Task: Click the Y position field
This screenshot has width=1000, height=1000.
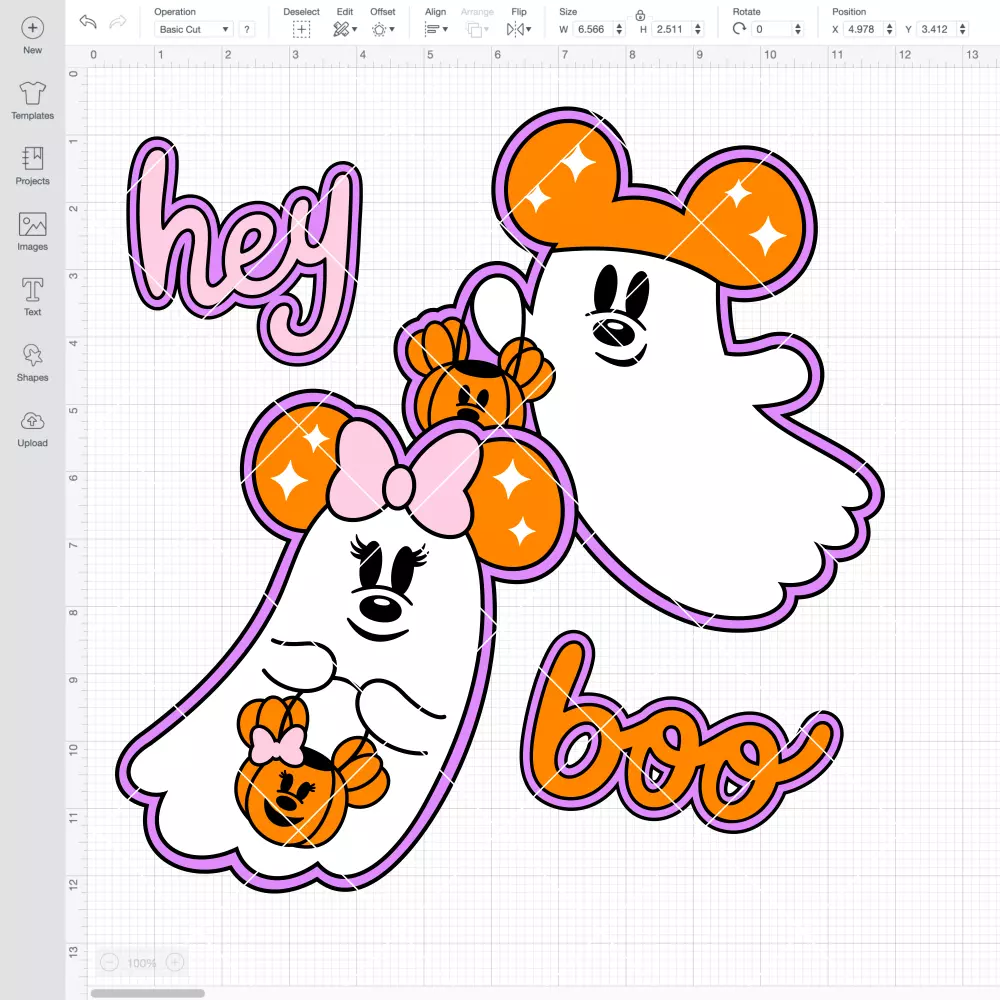Action: (937, 29)
